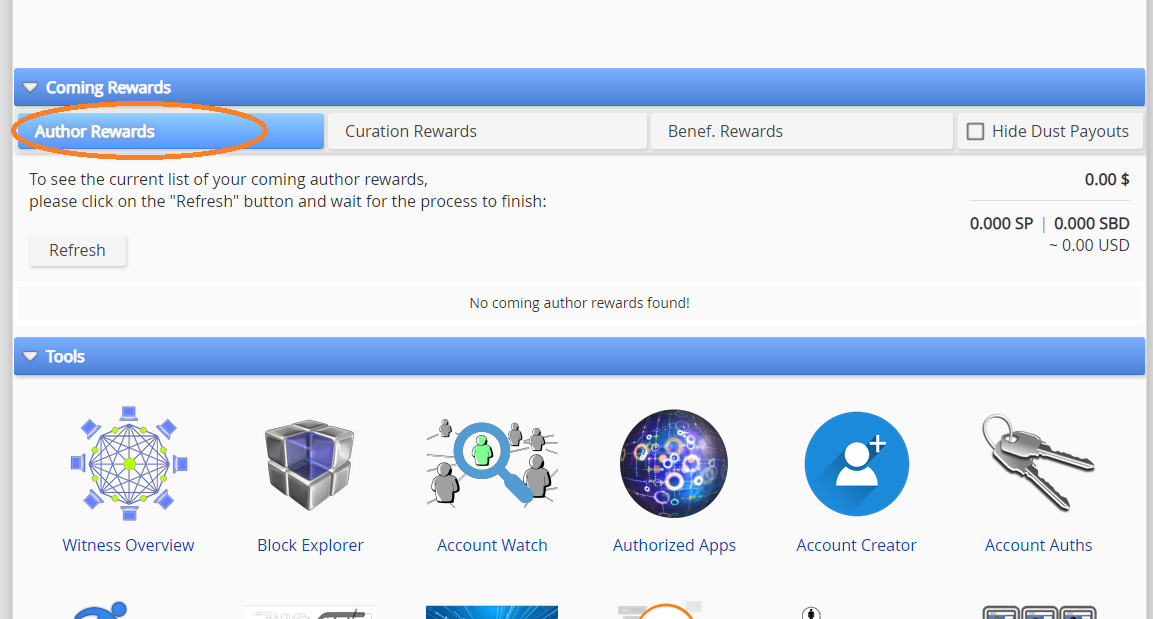Toggle the Hide Dust Payouts checkbox
Image resolution: width=1153 pixels, height=619 pixels.
[x=975, y=132]
